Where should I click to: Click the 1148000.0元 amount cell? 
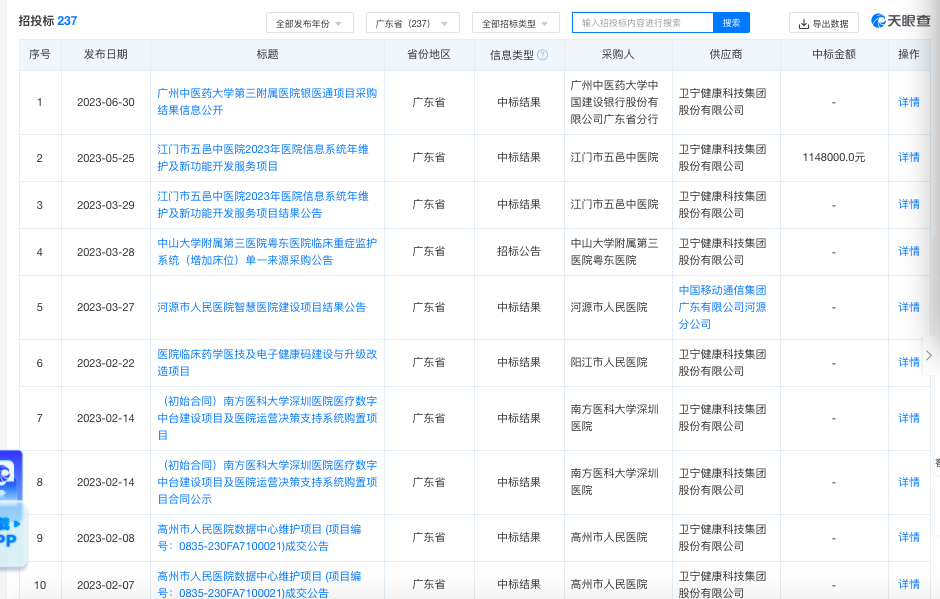click(834, 158)
